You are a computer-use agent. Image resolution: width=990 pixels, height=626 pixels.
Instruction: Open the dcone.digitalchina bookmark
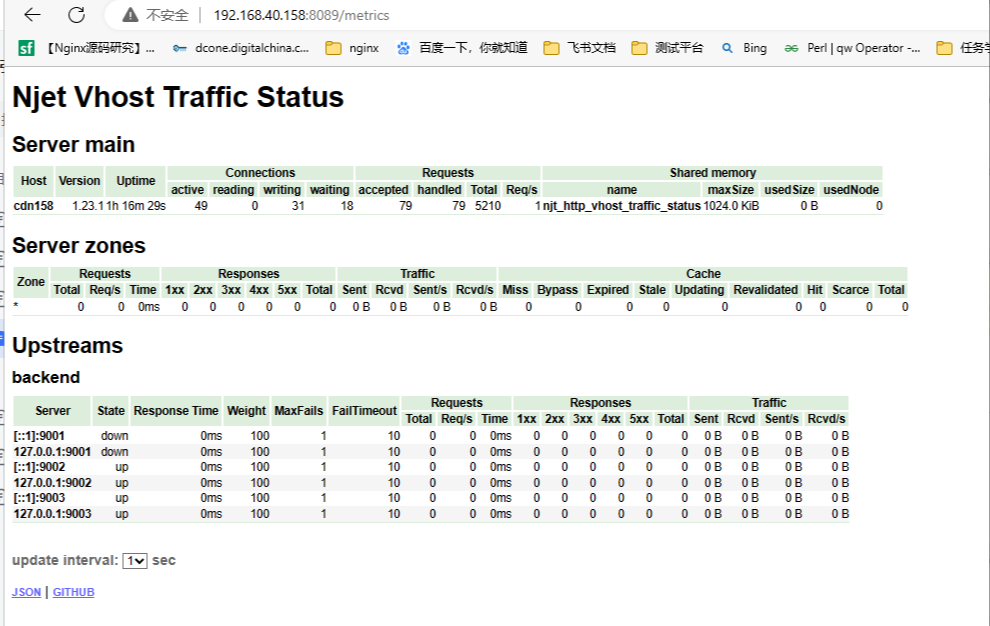pos(241,48)
